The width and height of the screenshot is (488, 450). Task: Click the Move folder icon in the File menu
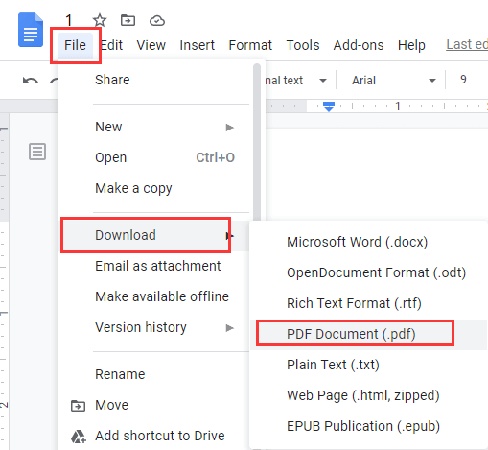pyautogui.click(x=78, y=406)
